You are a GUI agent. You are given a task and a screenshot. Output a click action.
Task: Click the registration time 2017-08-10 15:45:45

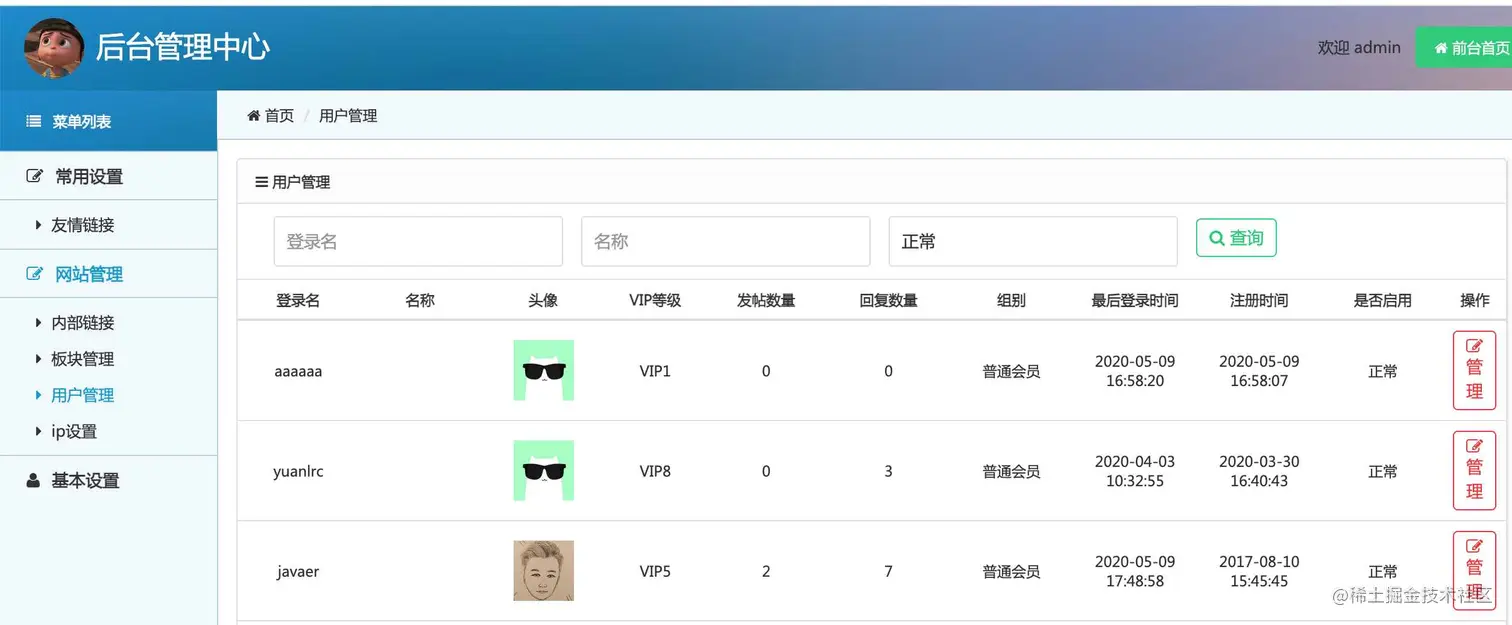point(1259,571)
